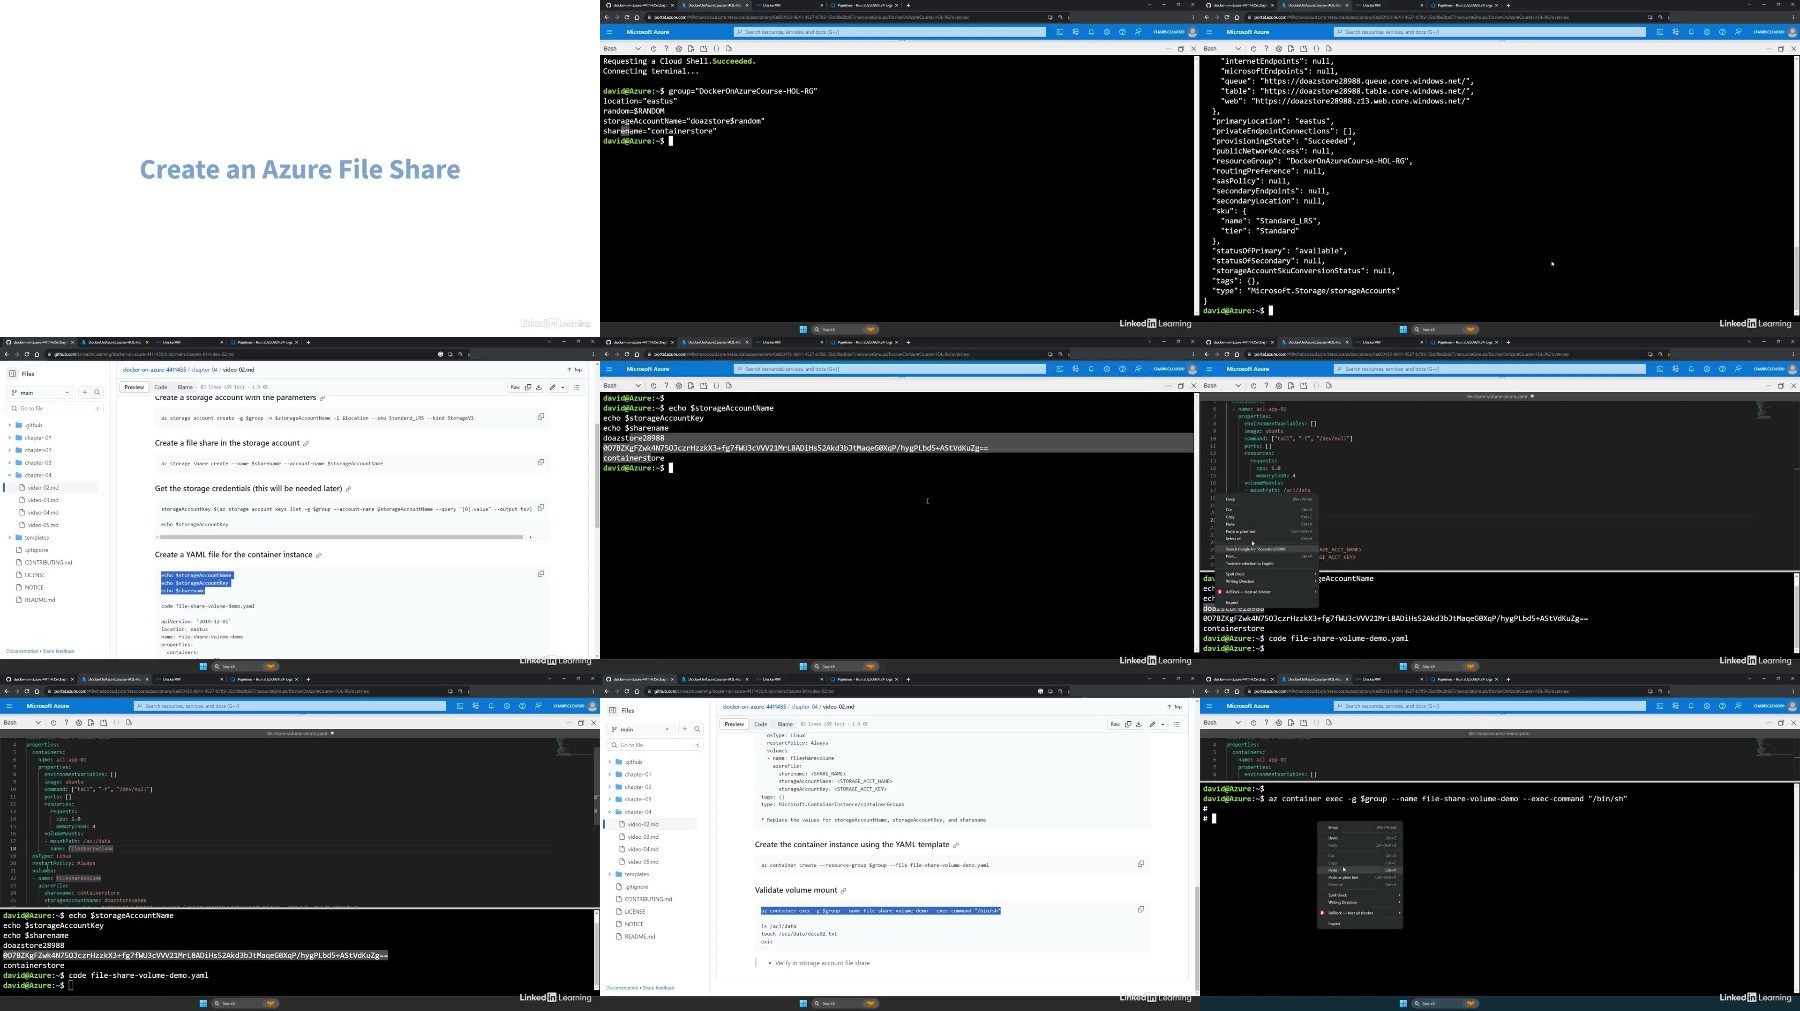The width and height of the screenshot is (1800, 1011).
Task: Choose 'Paste as plain text' in the 'az container exec' terminal frame menu
Action: pyautogui.click(x=1360, y=877)
